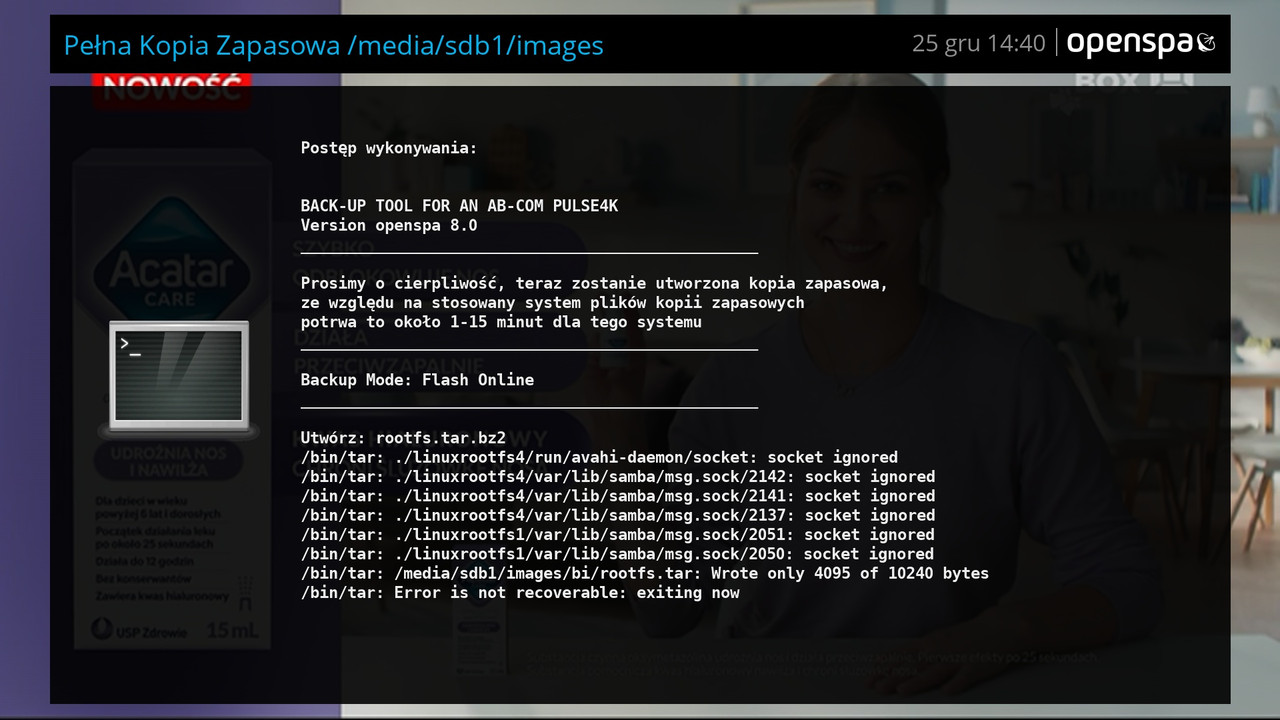Click the 'Wrote only 4095 of 10240 bytes' line
Image resolution: width=1280 pixels, height=720 pixels.
click(645, 573)
